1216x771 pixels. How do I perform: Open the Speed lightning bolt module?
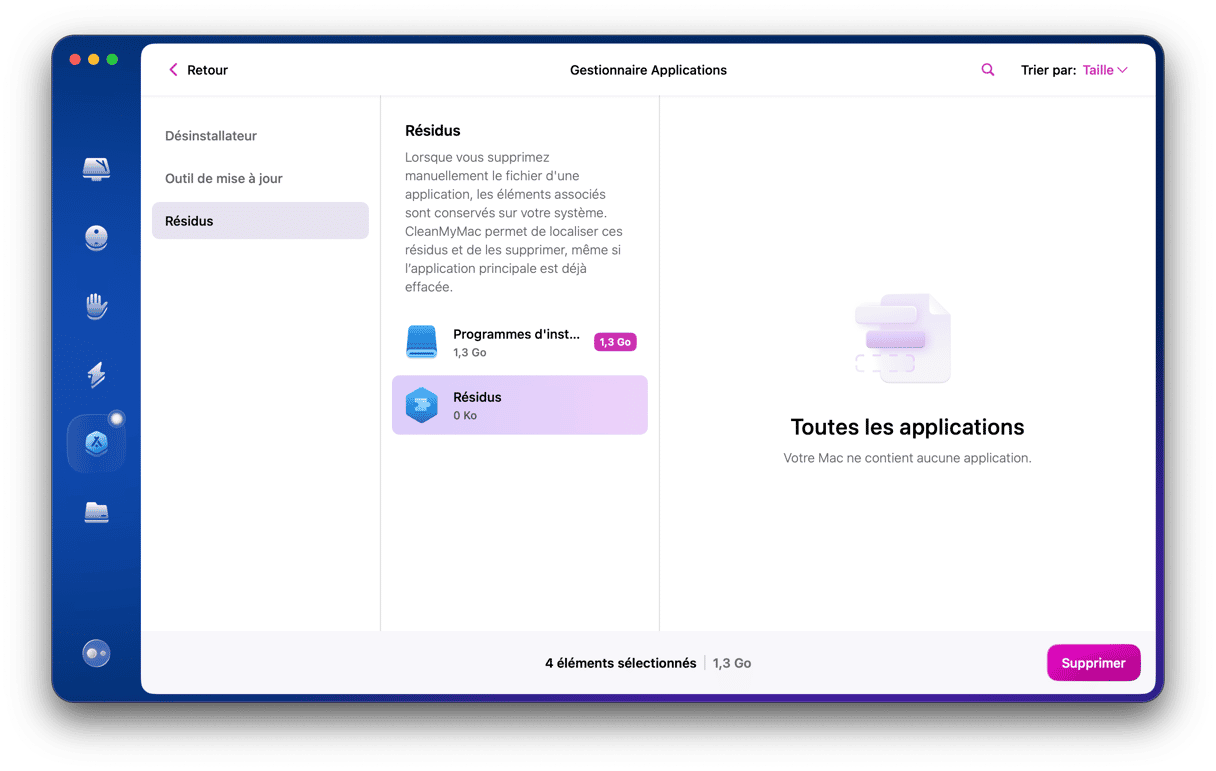click(x=96, y=374)
